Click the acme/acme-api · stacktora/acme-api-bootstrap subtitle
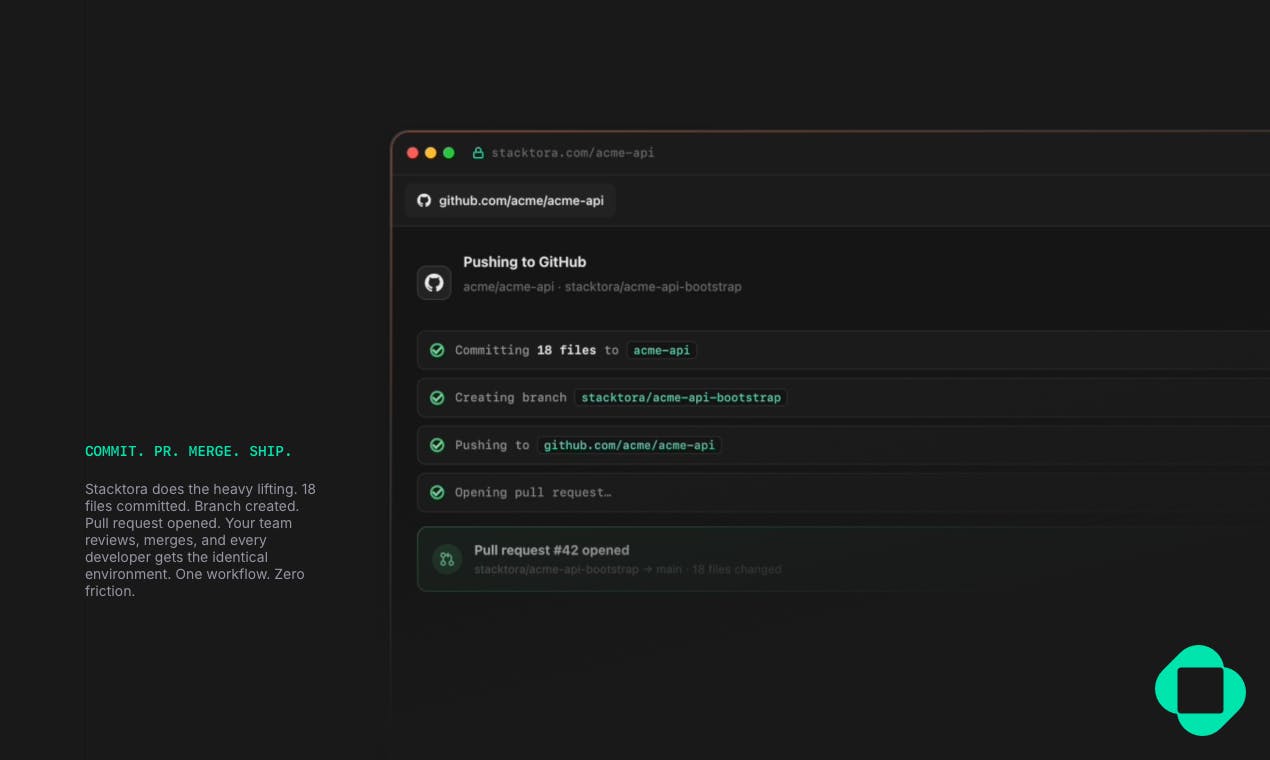 602,287
